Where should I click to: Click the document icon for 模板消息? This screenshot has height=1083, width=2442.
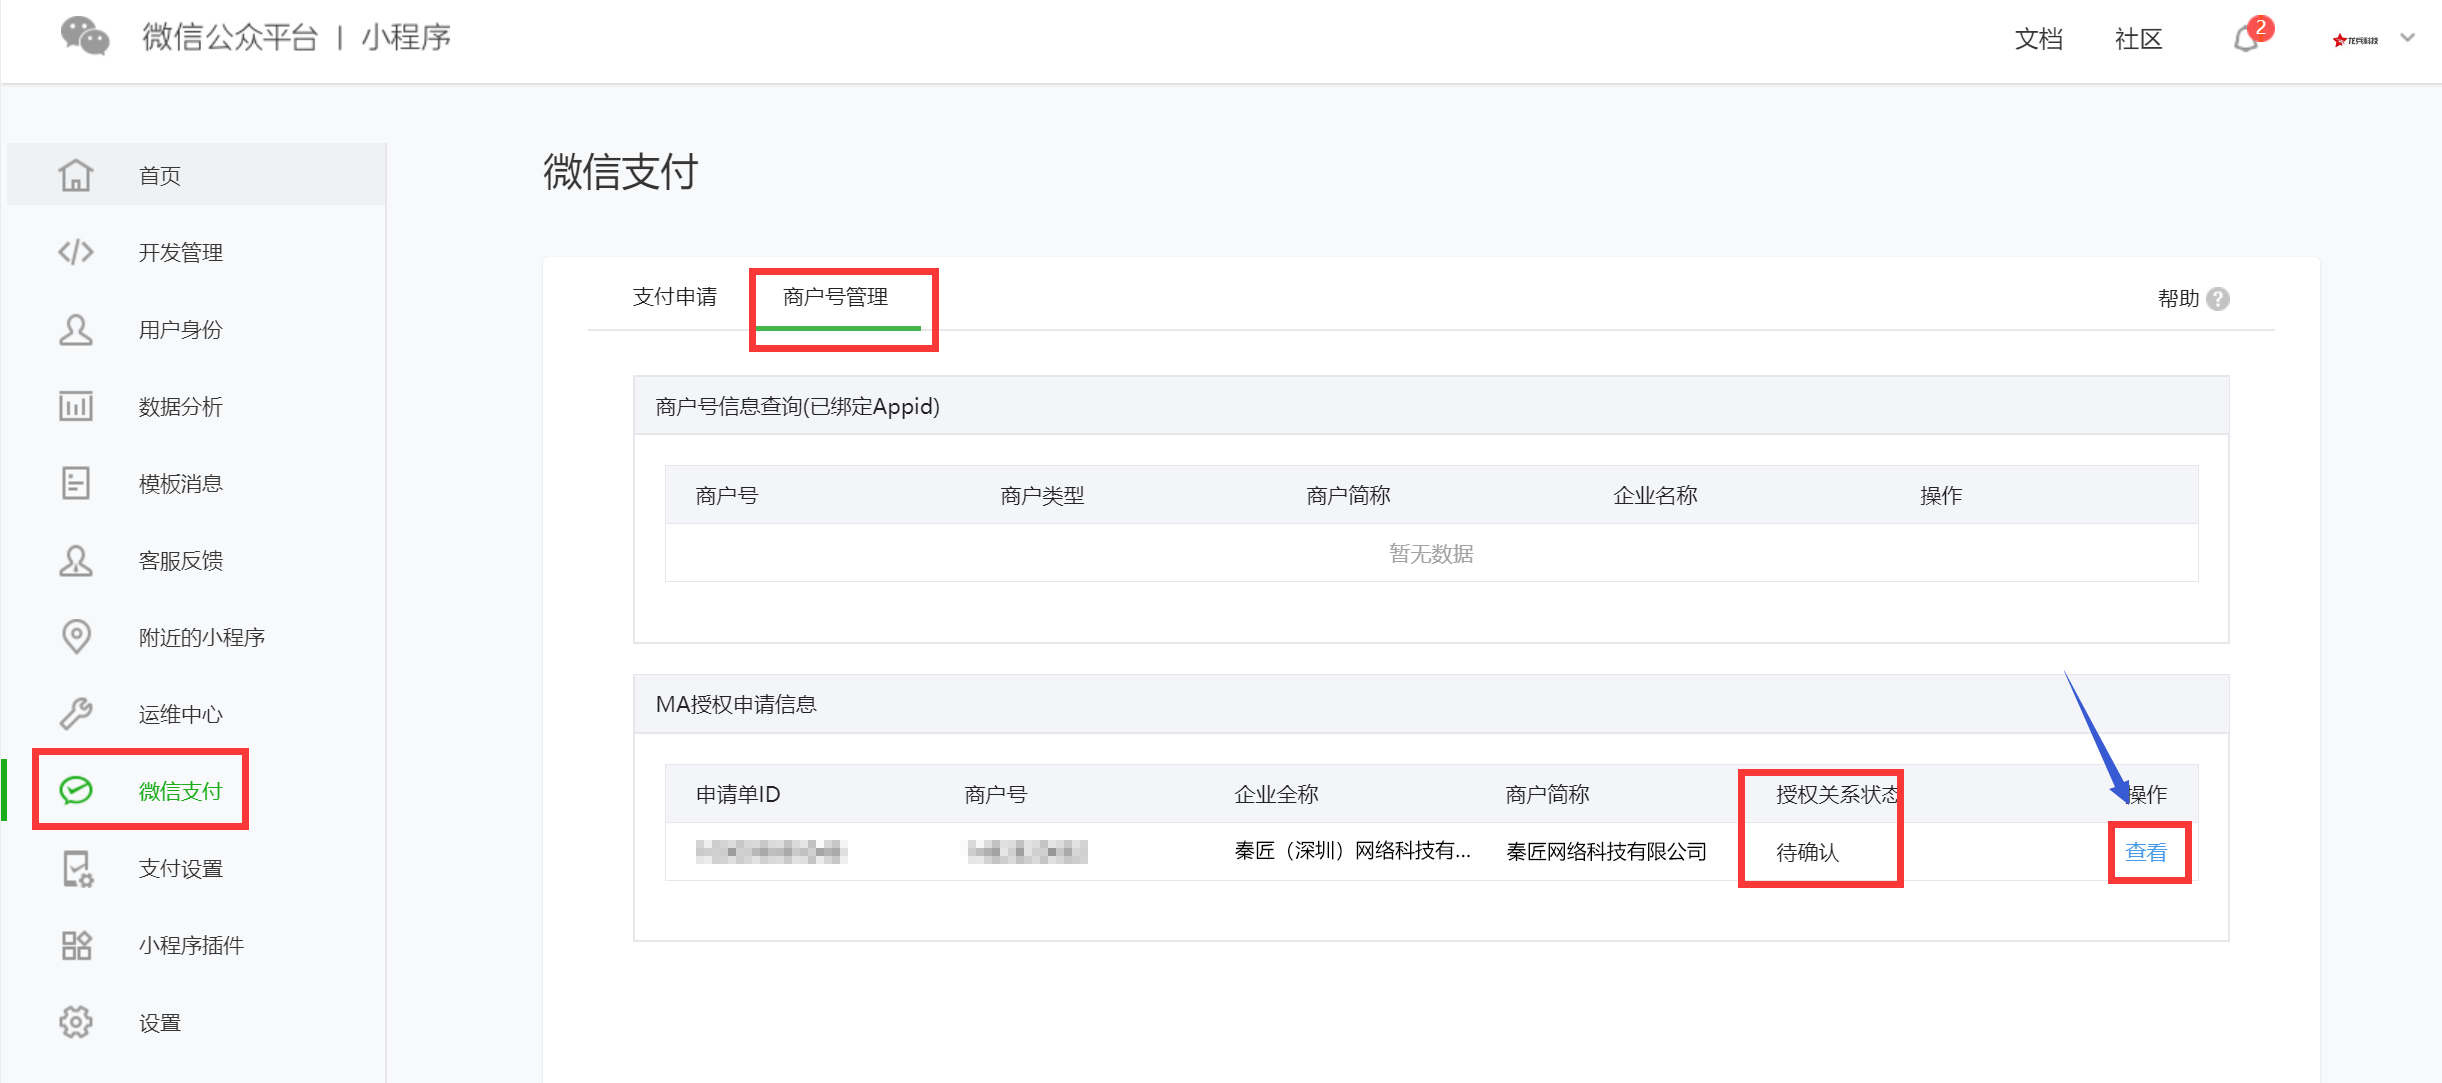tap(76, 483)
